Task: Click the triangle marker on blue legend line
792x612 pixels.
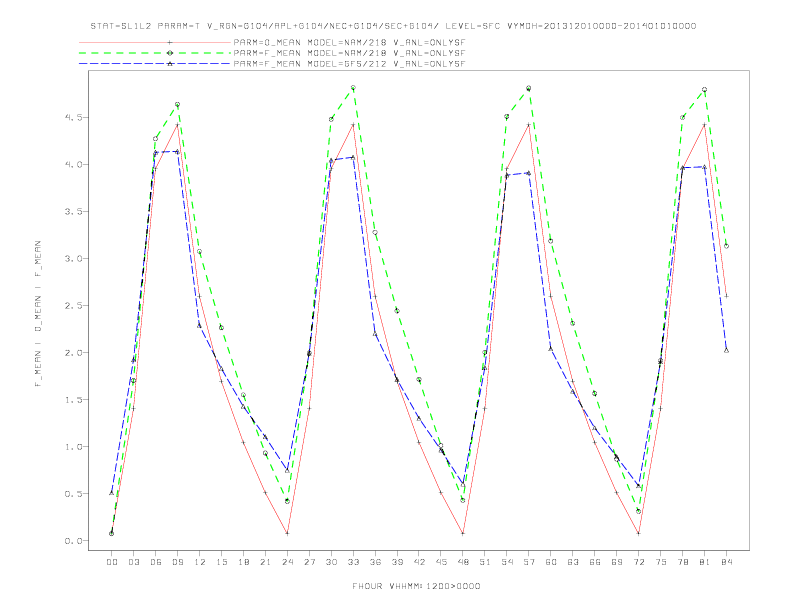Action: click(x=170, y=64)
